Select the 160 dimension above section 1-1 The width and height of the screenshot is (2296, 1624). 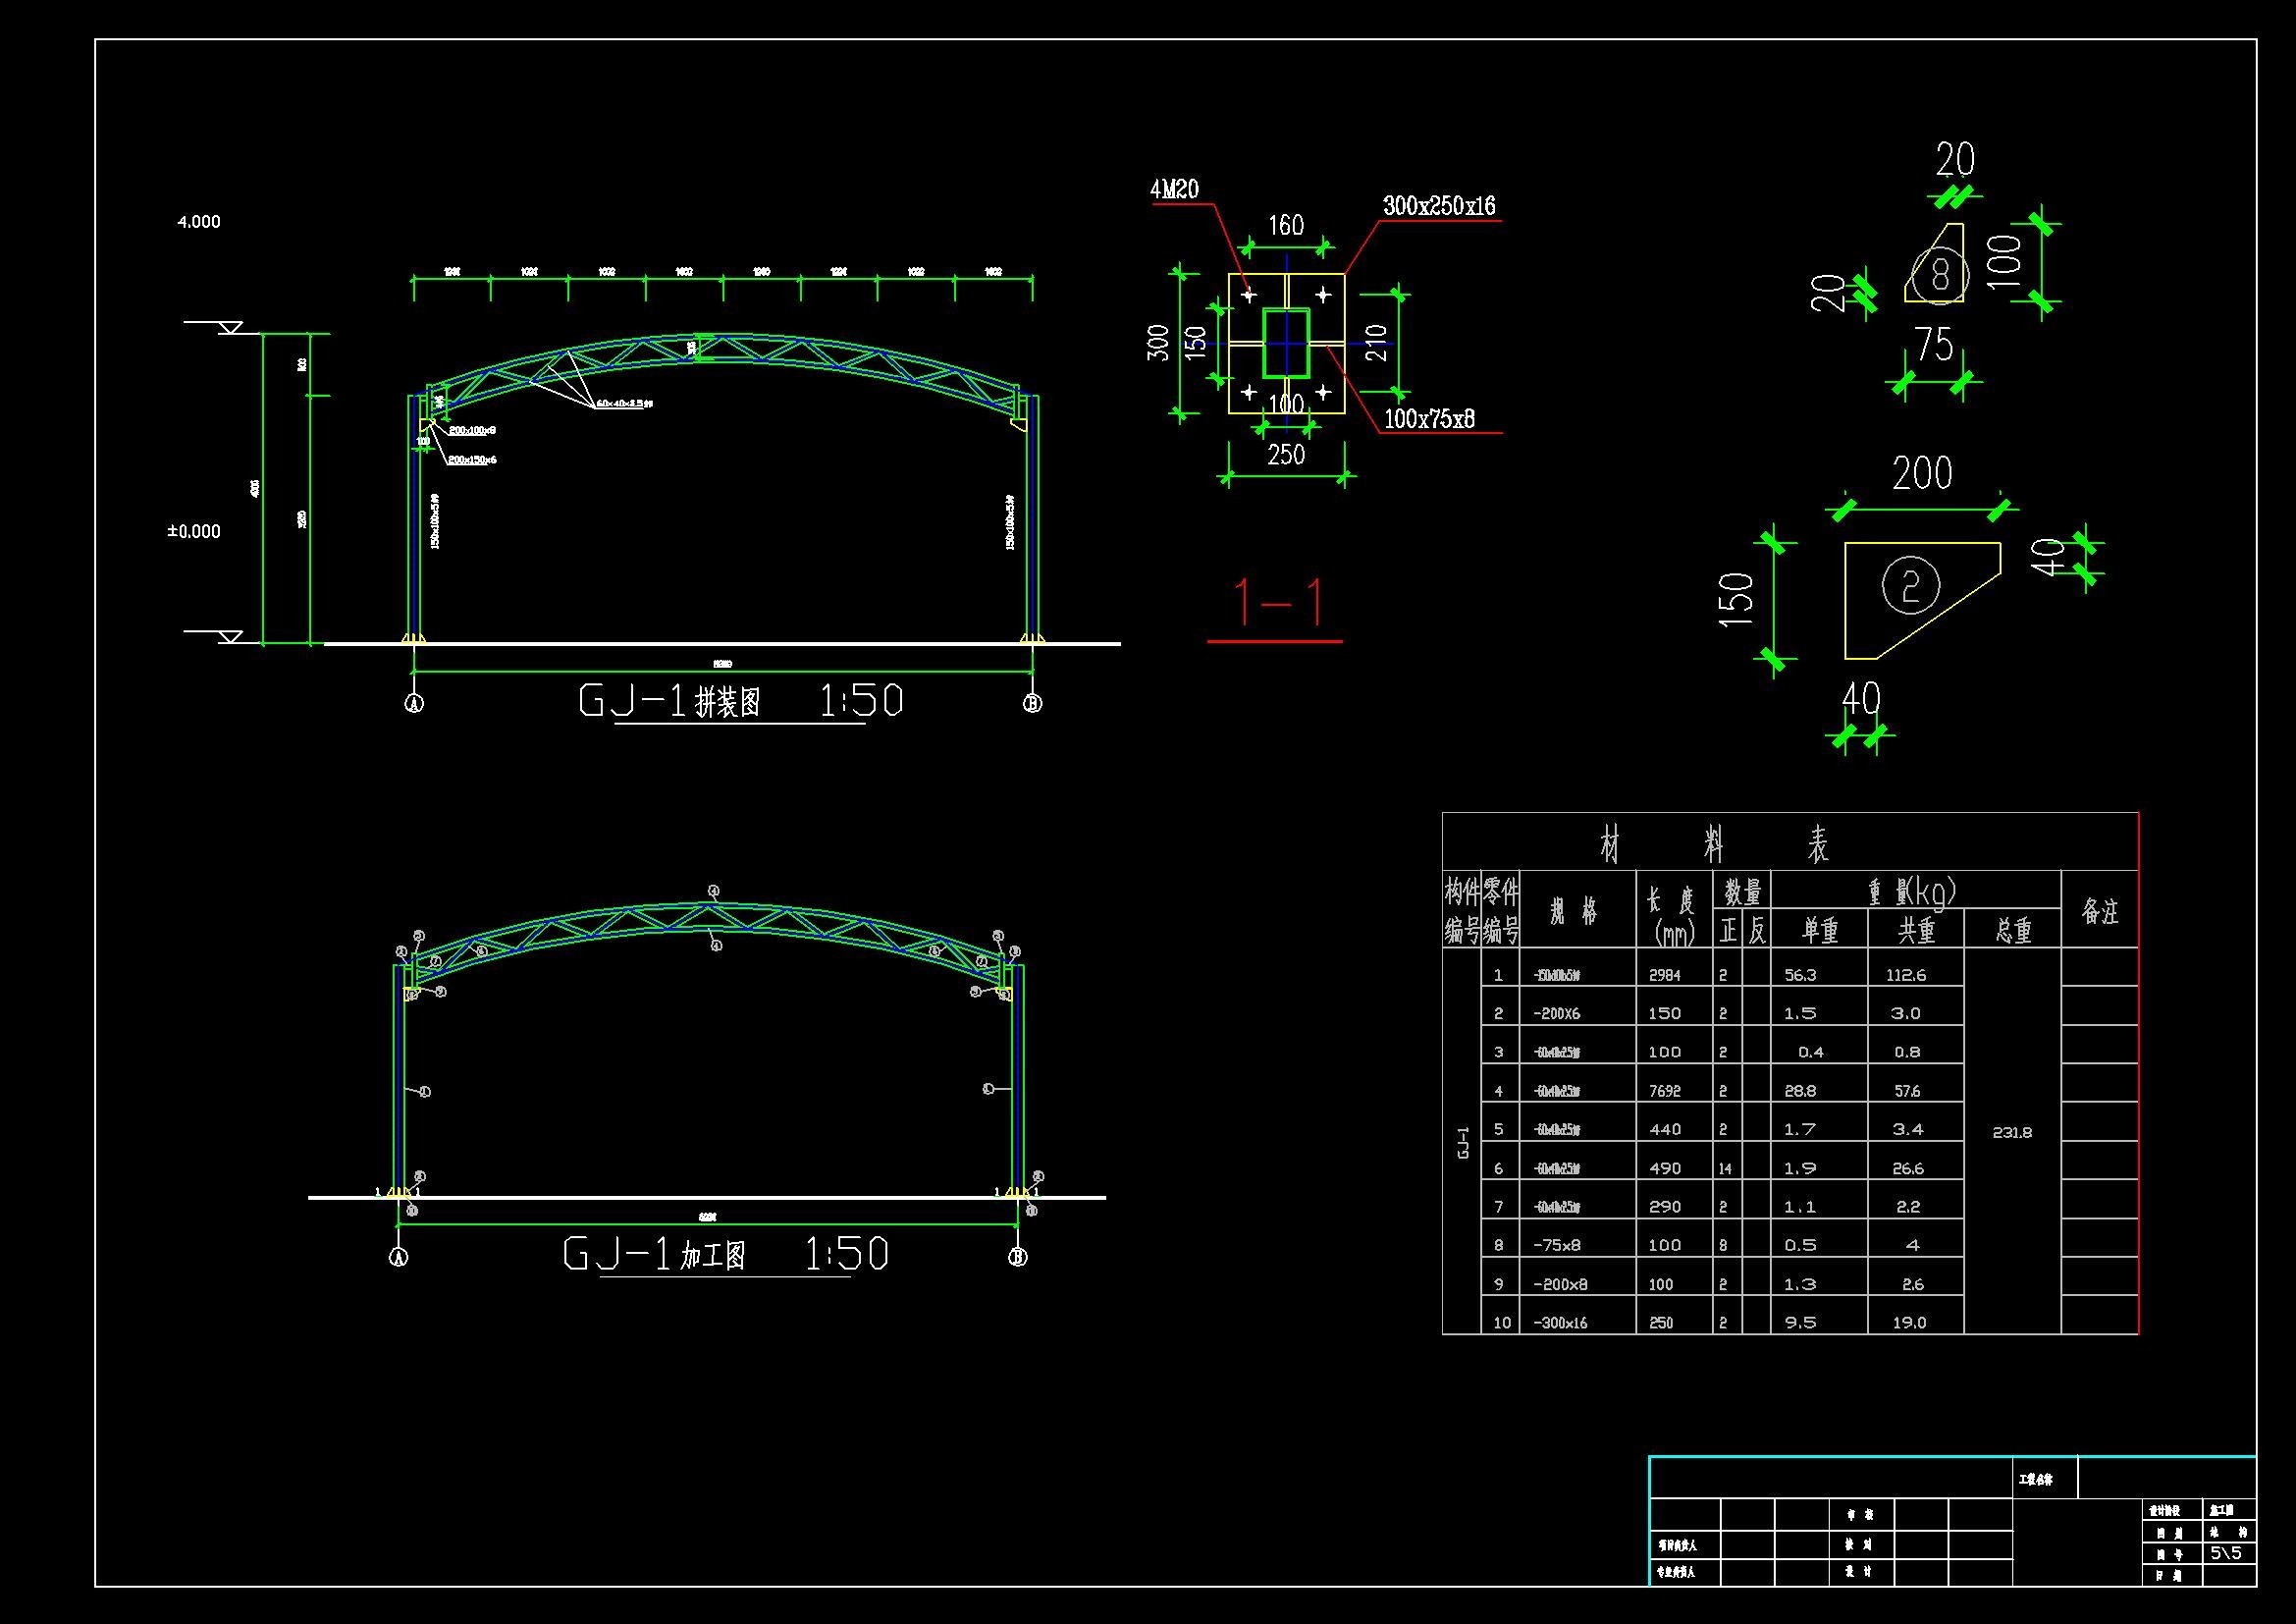[1286, 226]
